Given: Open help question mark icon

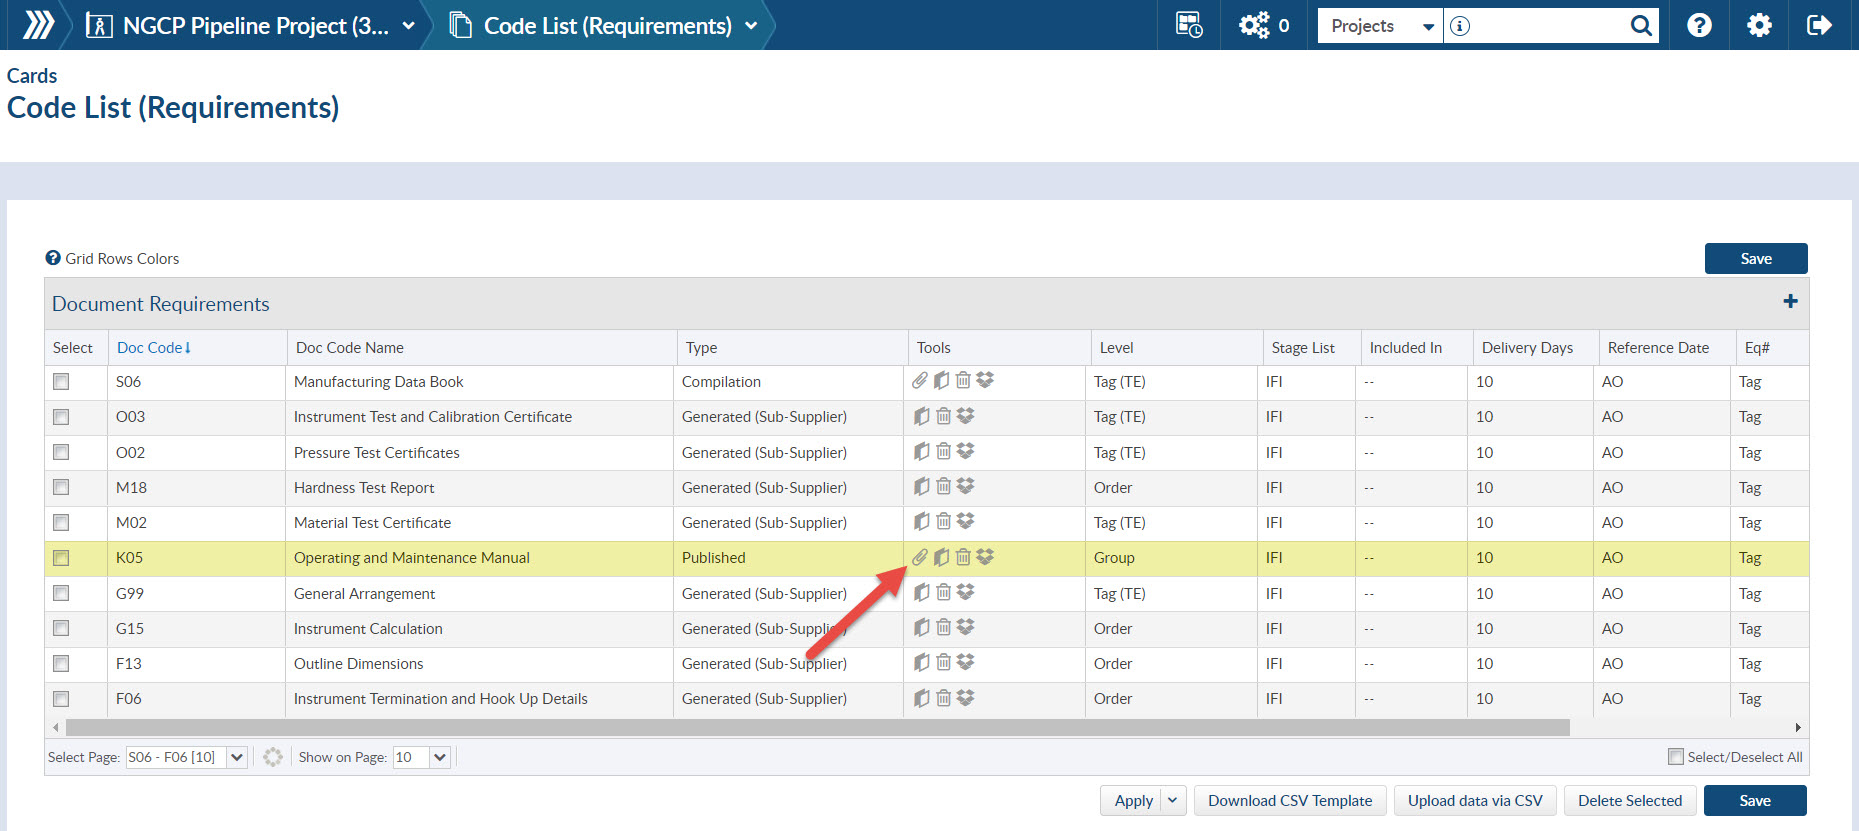Looking at the screenshot, I should click(1699, 25).
